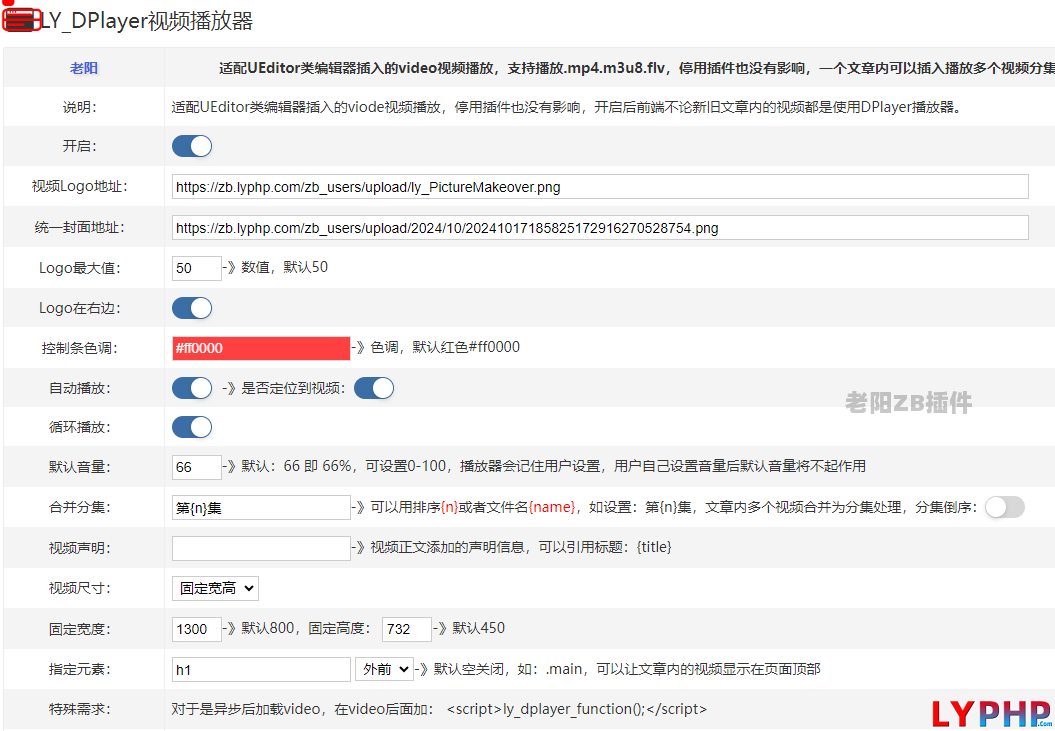Open the 视频尺寸 固定宽高 dropdown

pyautogui.click(x=215, y=589)
